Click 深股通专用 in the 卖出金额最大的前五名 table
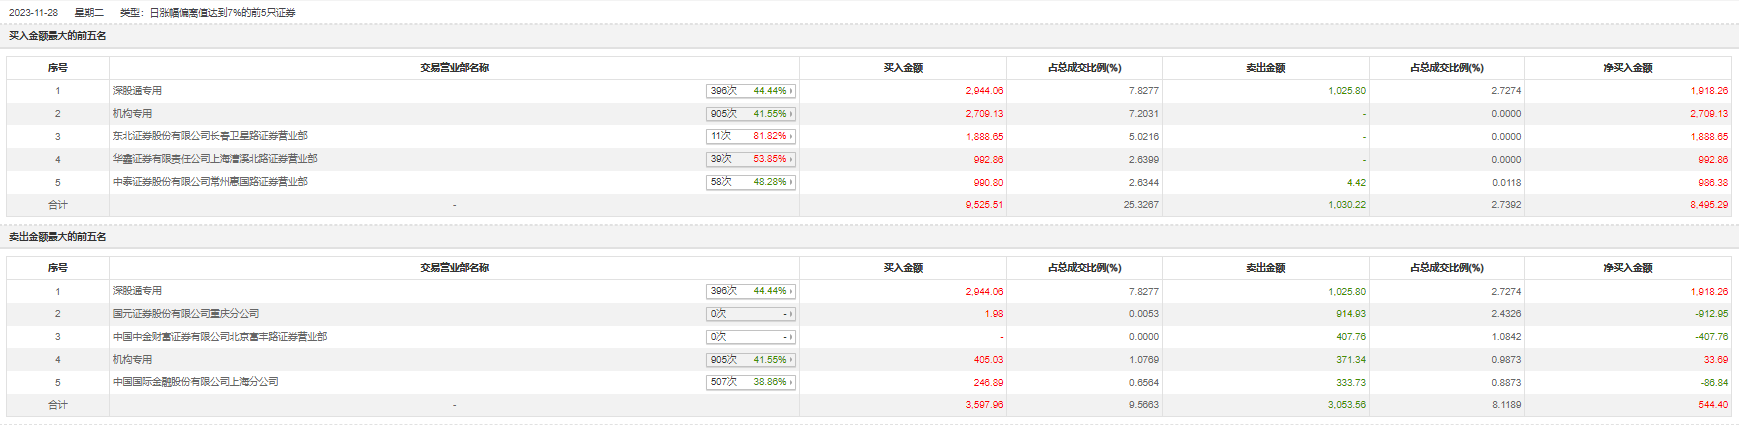 138,291
